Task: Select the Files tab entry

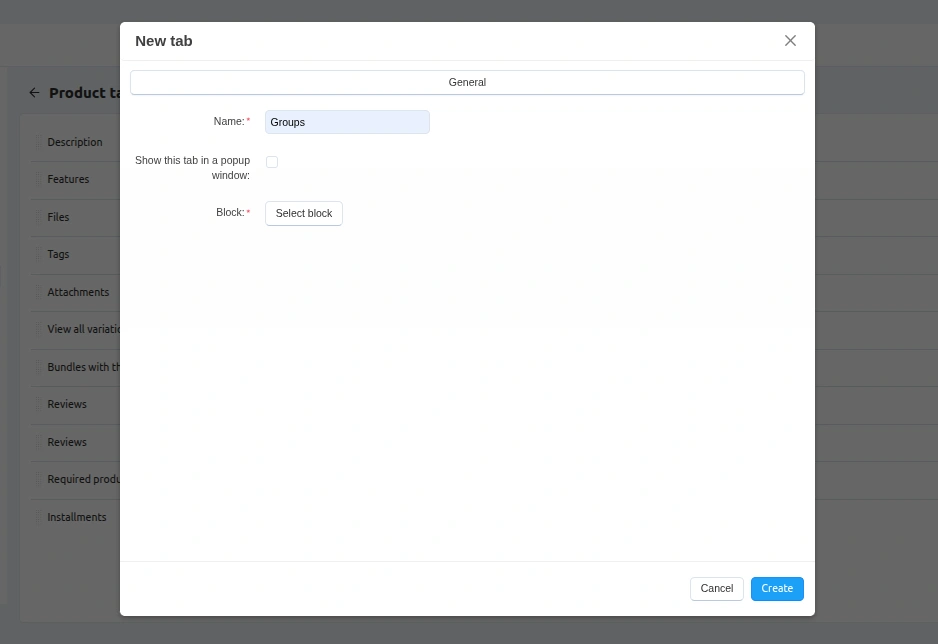Action: [58, 218]
